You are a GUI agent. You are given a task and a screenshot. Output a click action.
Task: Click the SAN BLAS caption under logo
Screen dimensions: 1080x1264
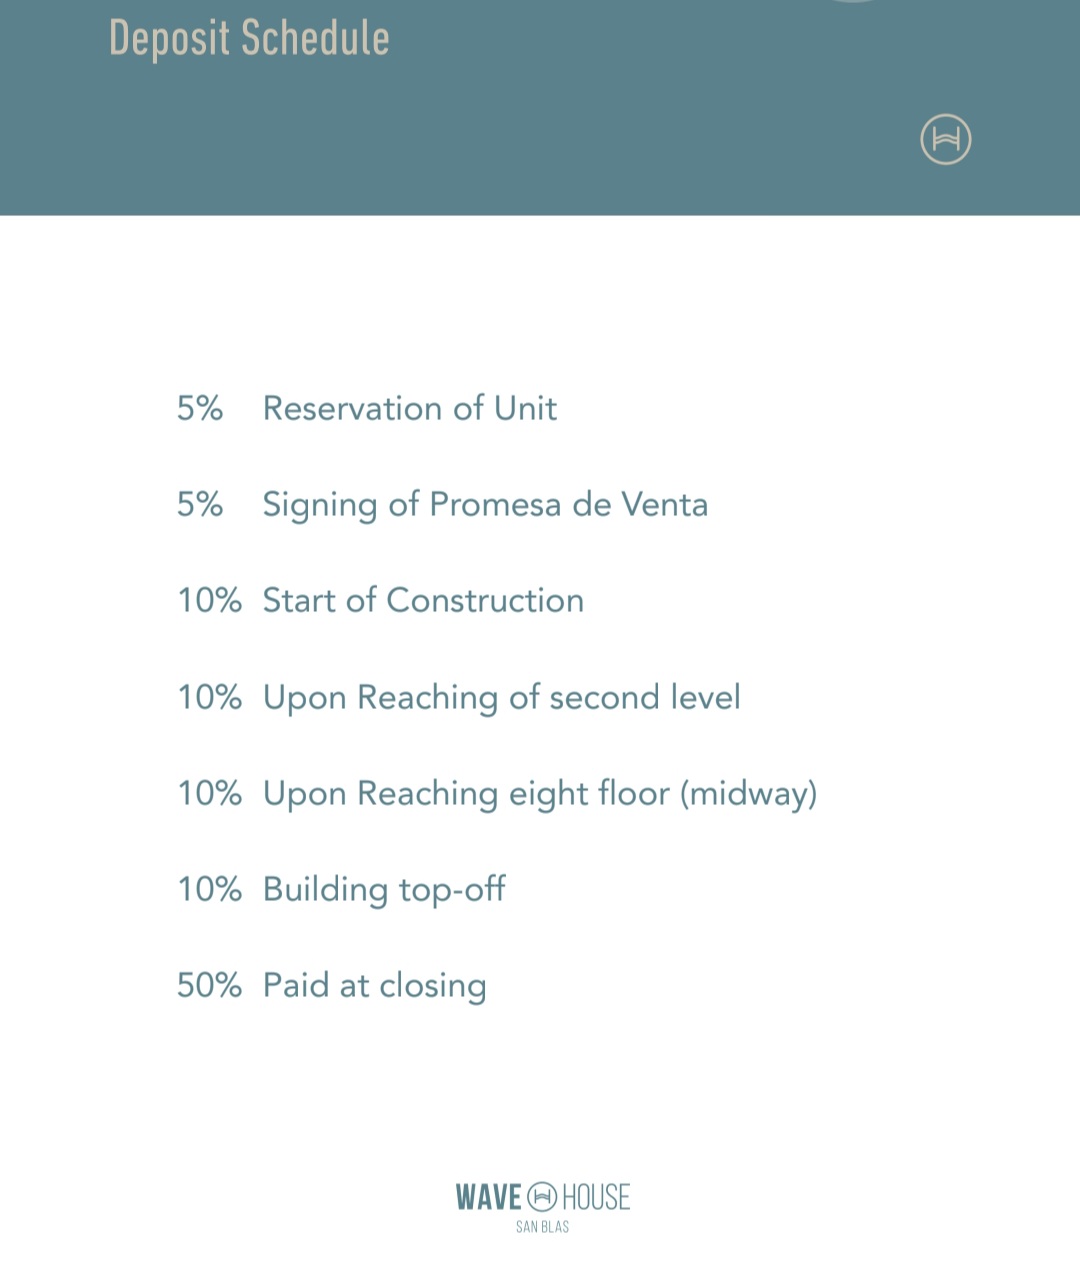[x=542, y=1227]
